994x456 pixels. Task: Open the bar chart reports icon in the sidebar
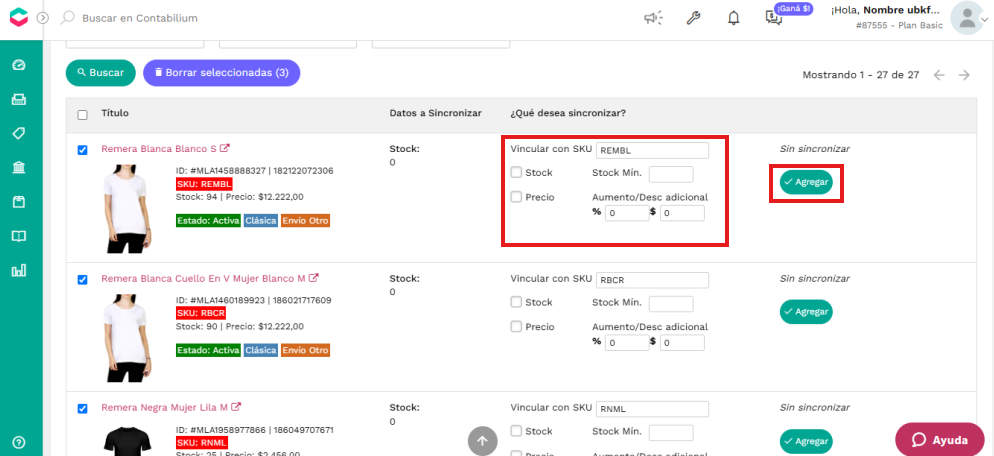(x=19, y=270)
